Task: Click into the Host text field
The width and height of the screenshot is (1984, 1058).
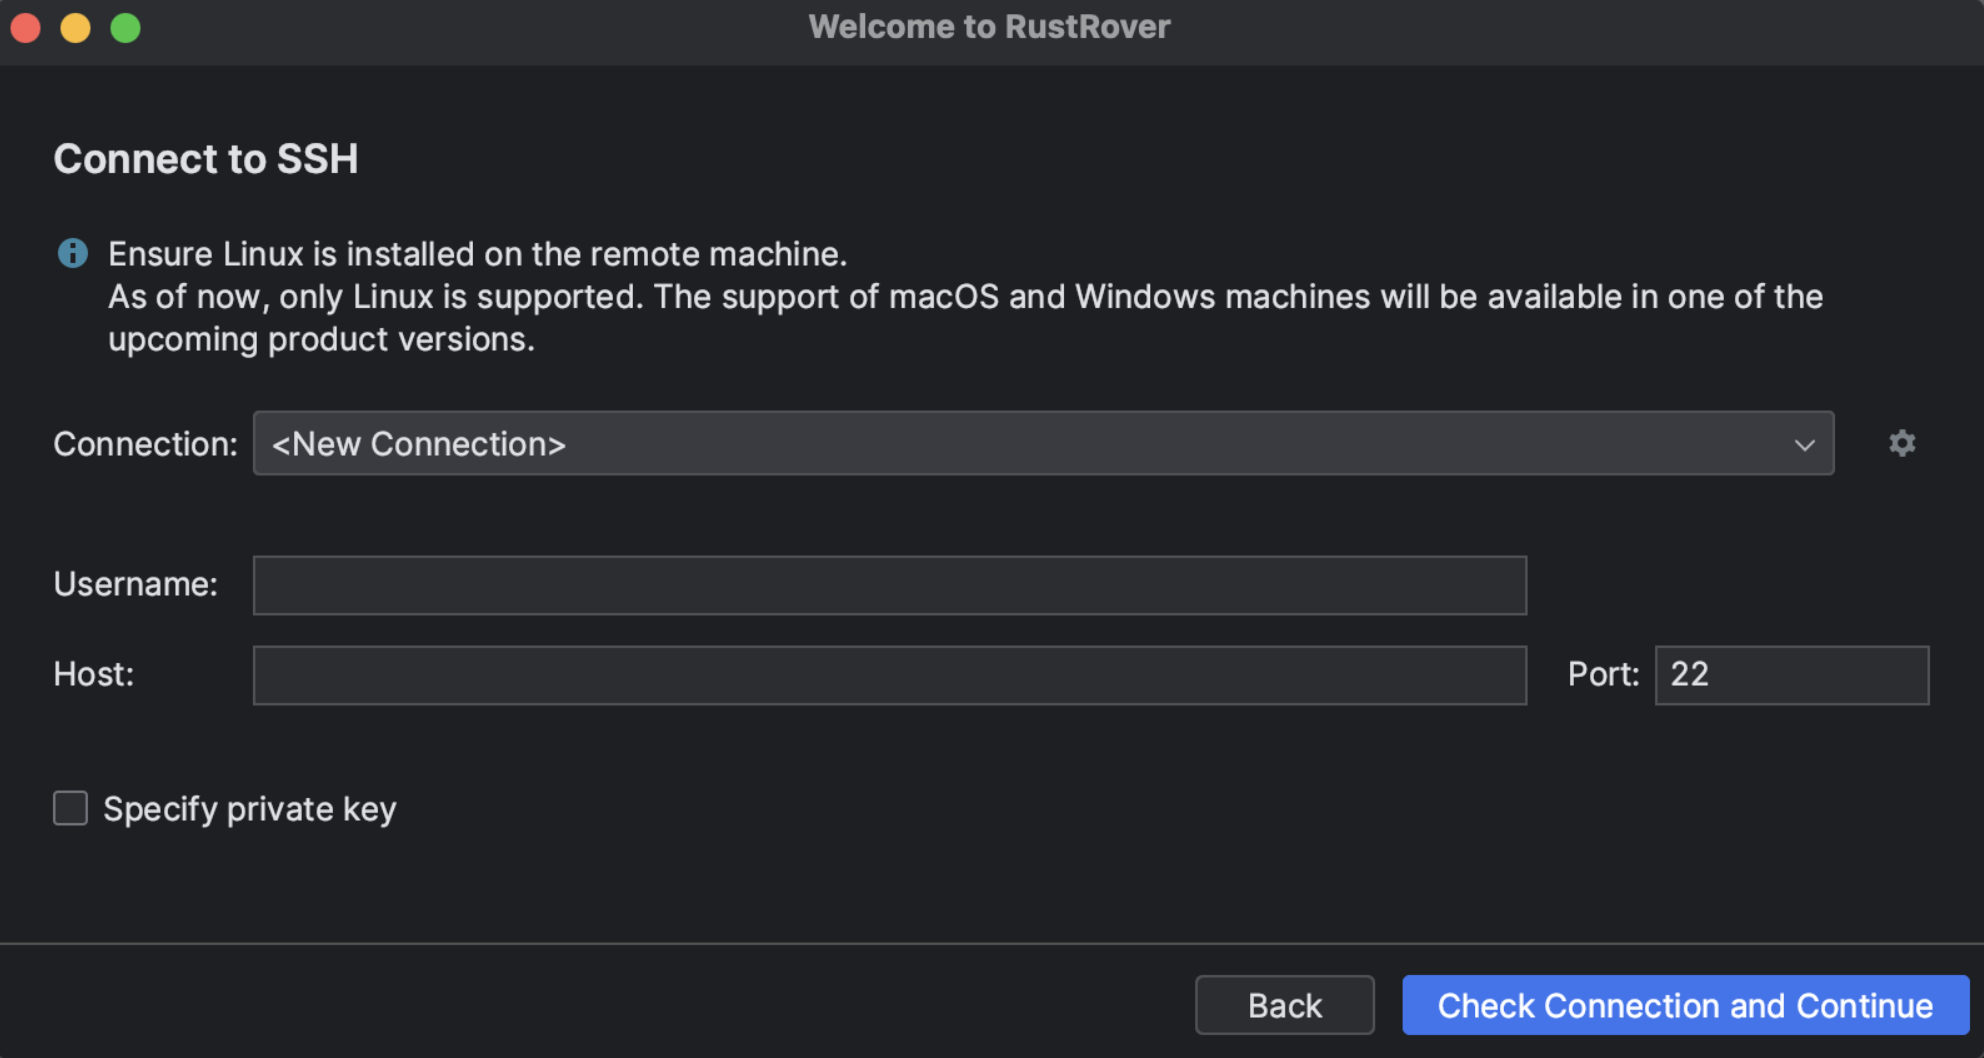Action: tap(889, 675)
